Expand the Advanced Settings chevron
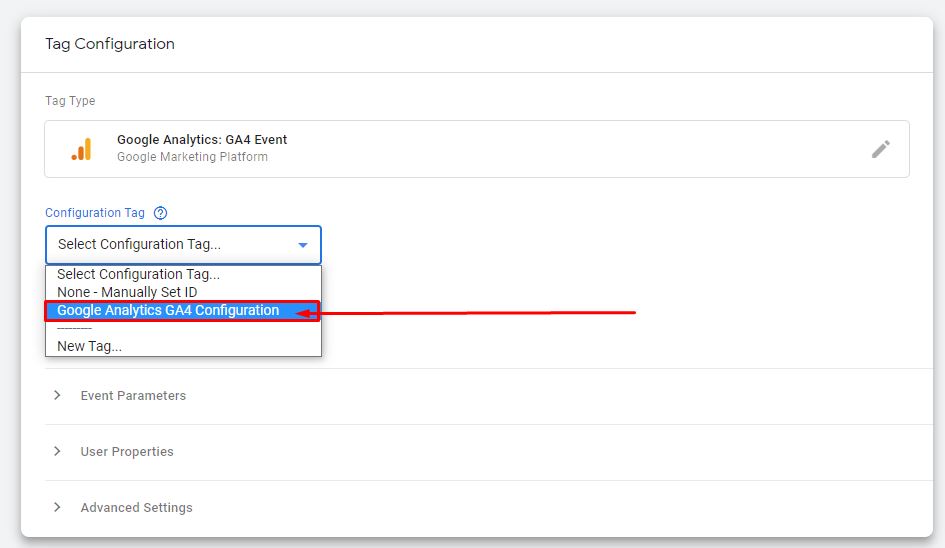 pos(57,508)
